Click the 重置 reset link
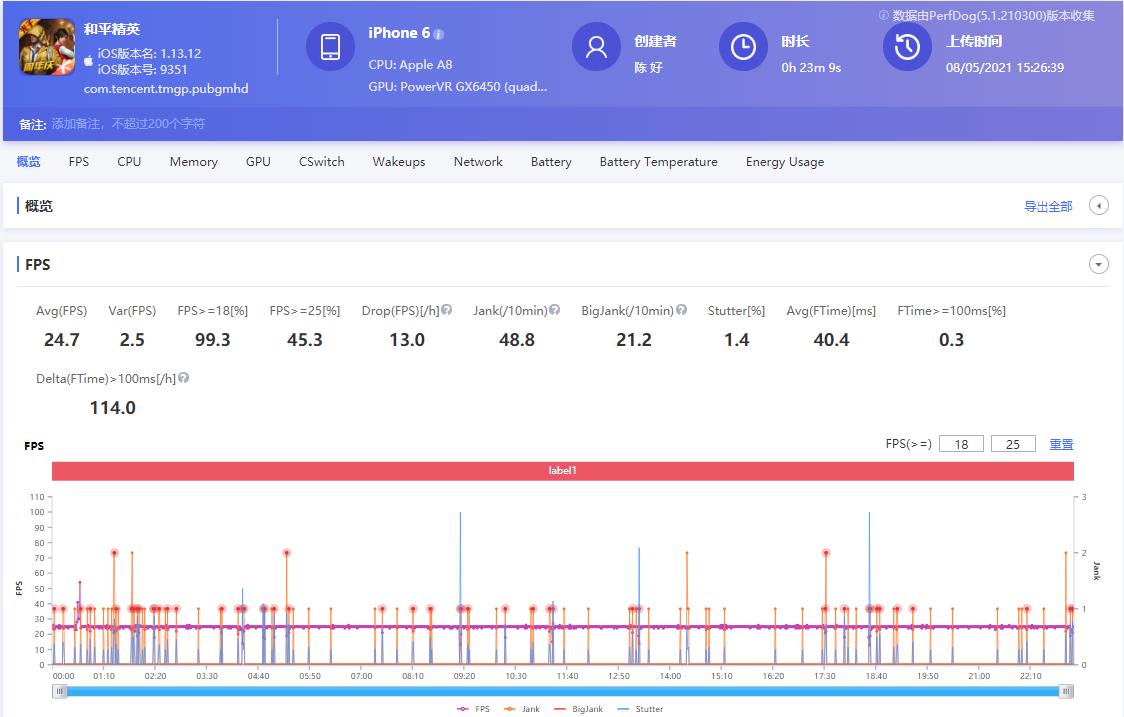This screenshot has width=1124, height=717. [x=1060, y=444]
